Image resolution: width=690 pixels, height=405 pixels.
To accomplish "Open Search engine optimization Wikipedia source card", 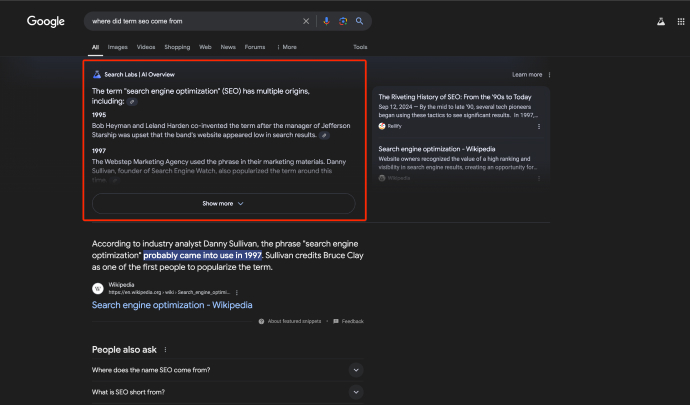I will (437, 149).
